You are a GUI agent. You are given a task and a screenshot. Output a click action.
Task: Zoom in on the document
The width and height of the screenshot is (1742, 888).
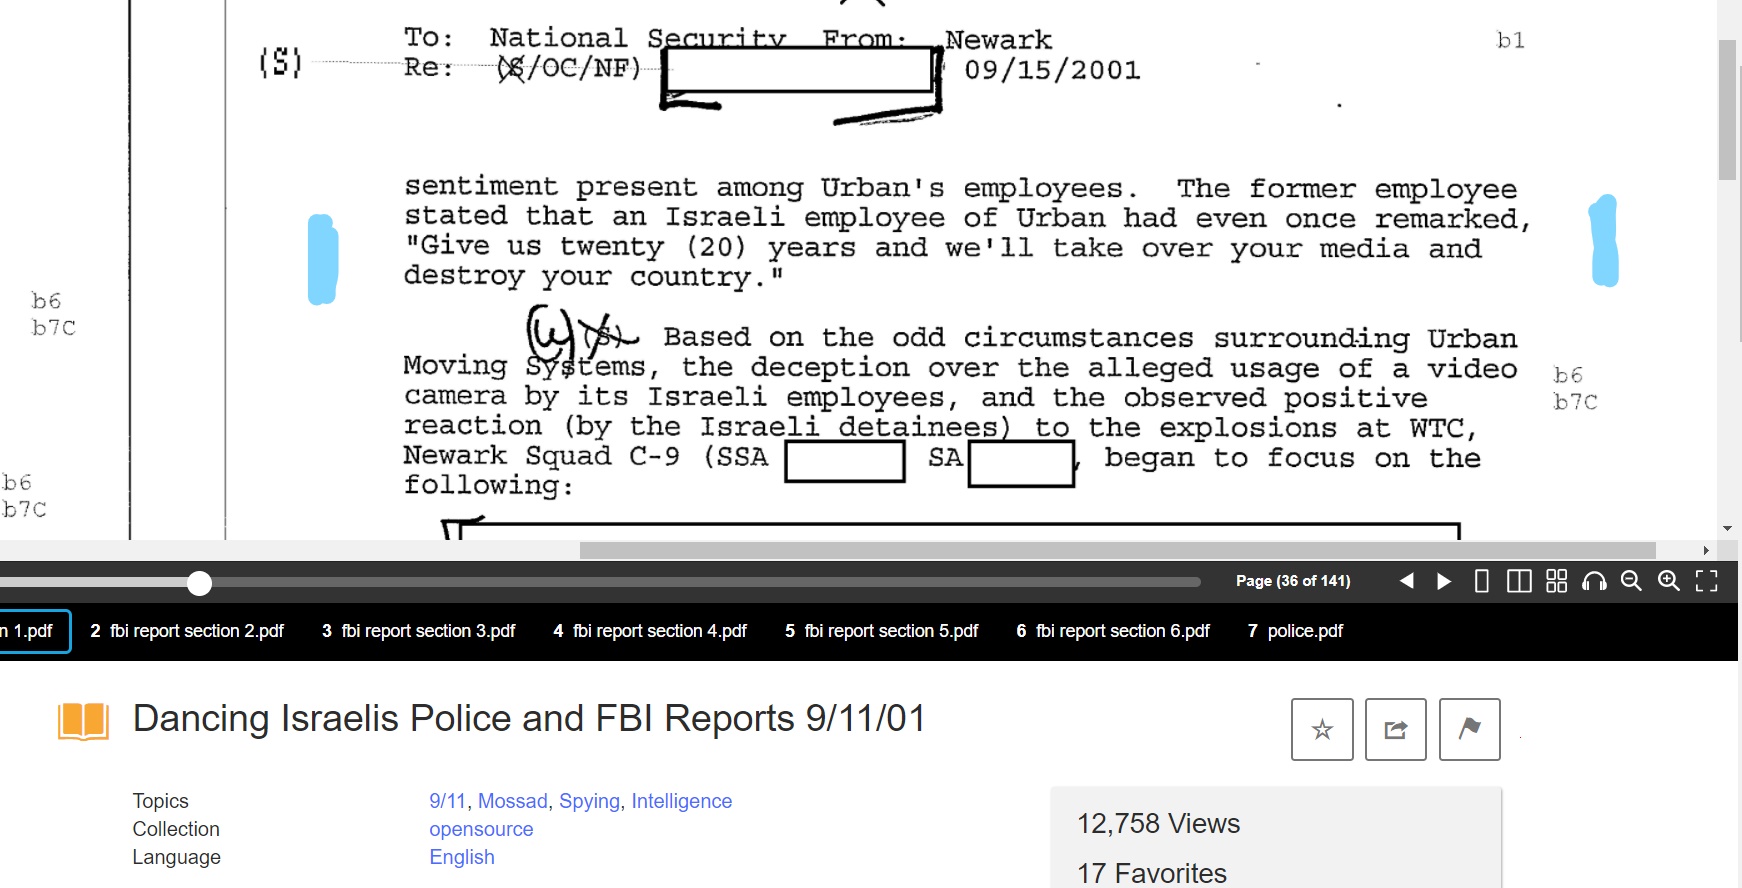coord(1669,581)
